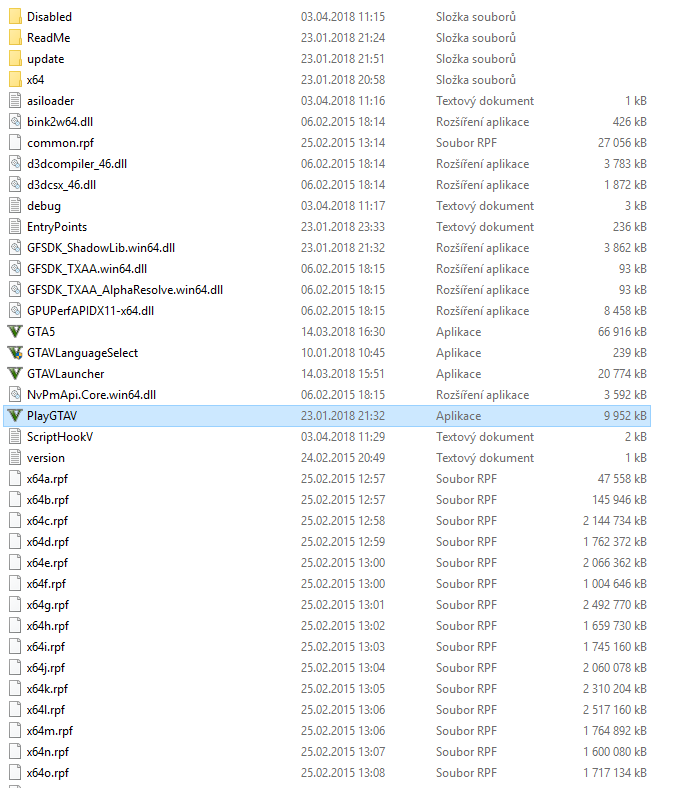The width and height of the screenshot is (676, 791).
Task: Select the ReadMe folder name
Action: point(48,38)
